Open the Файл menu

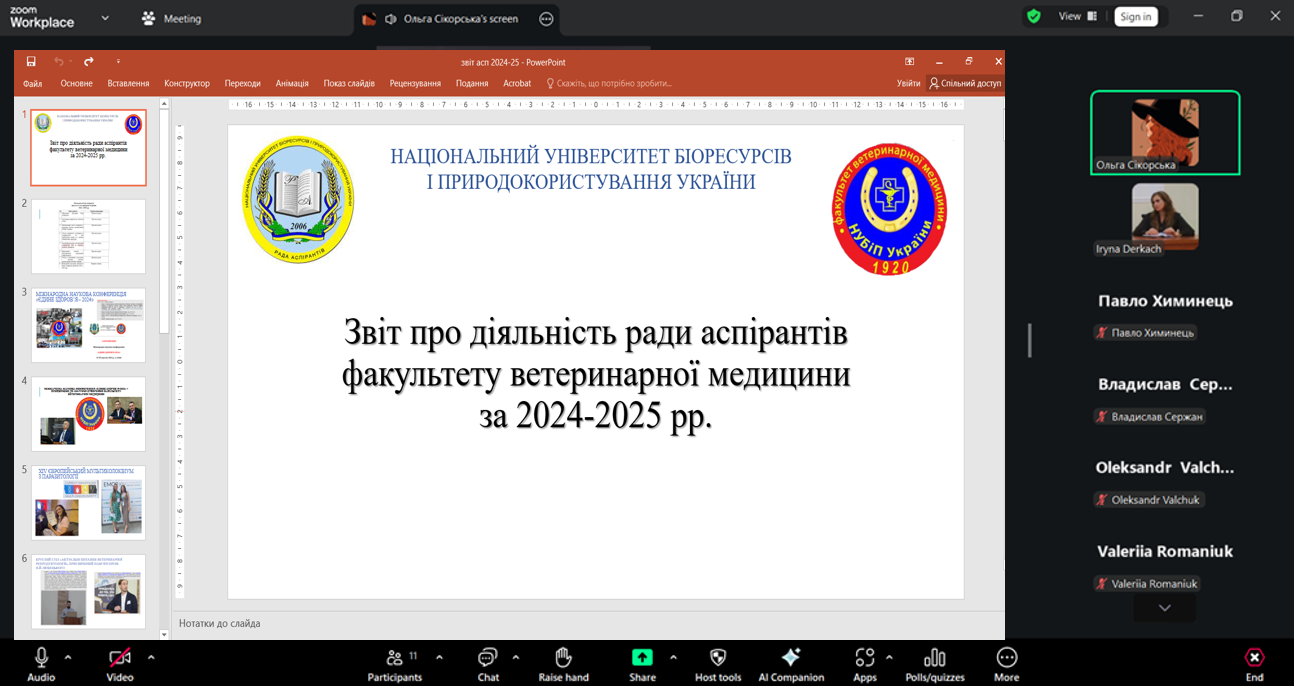32,84
